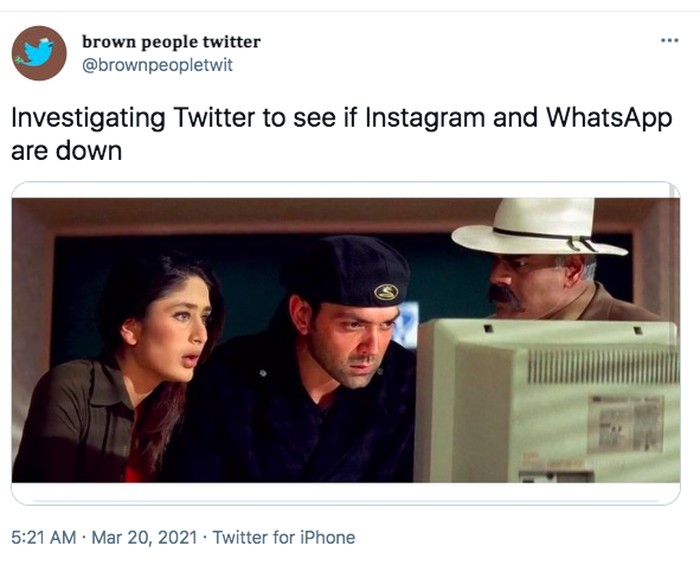Image resolution: width=700 pixels, height=565 pixels.
Task: Click the vent grille on the monitor
Action: click(x=600, y=366)
